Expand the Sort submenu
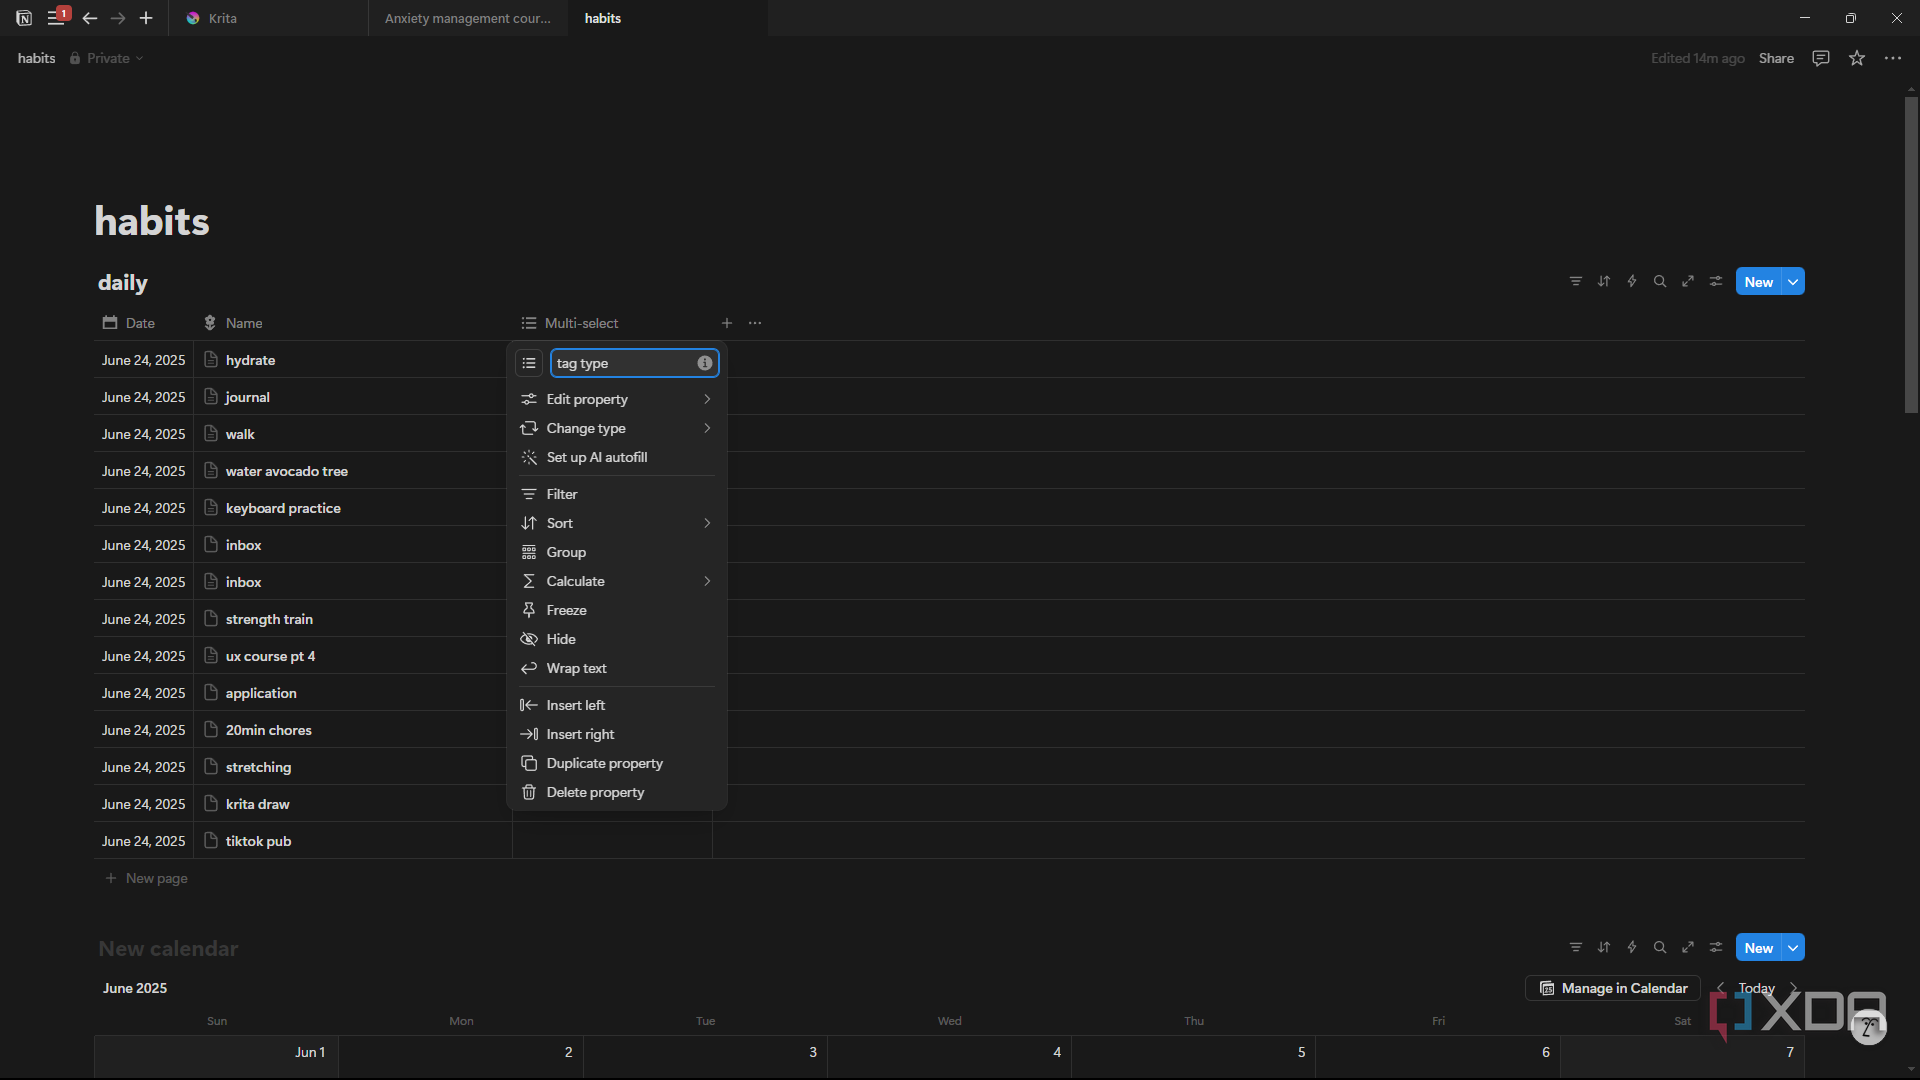1920x1080 pixels. coord(617,523)
